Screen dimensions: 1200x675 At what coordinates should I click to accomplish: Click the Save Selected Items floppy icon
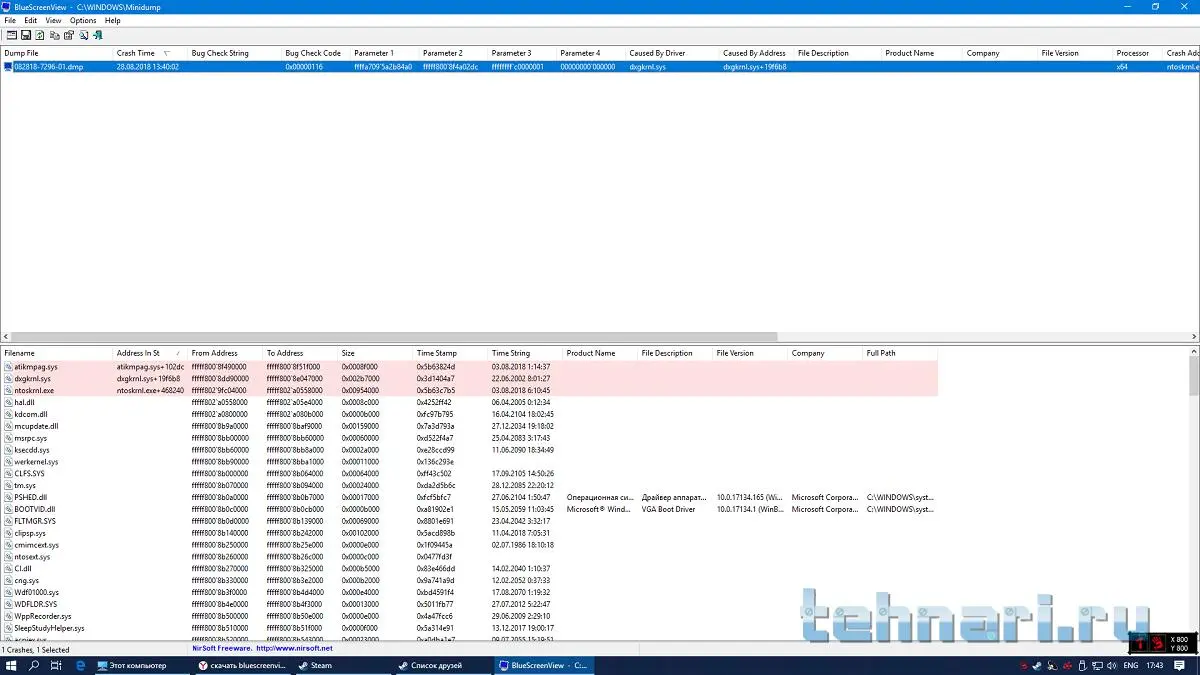point(26,35)
